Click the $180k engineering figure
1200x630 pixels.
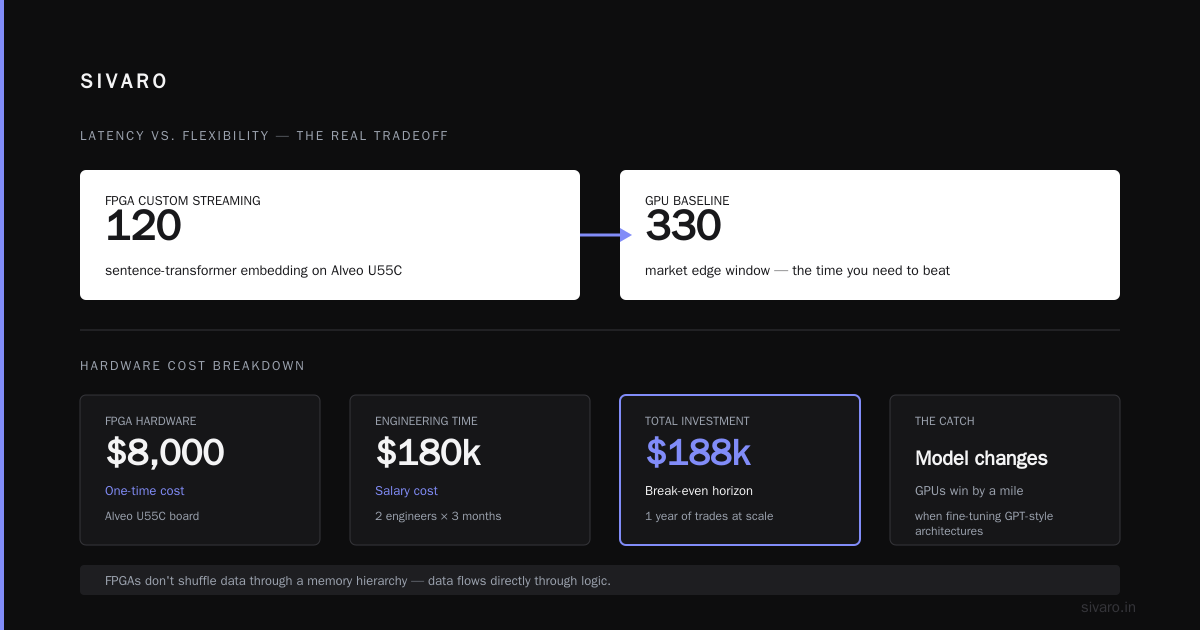coord(428,453)
